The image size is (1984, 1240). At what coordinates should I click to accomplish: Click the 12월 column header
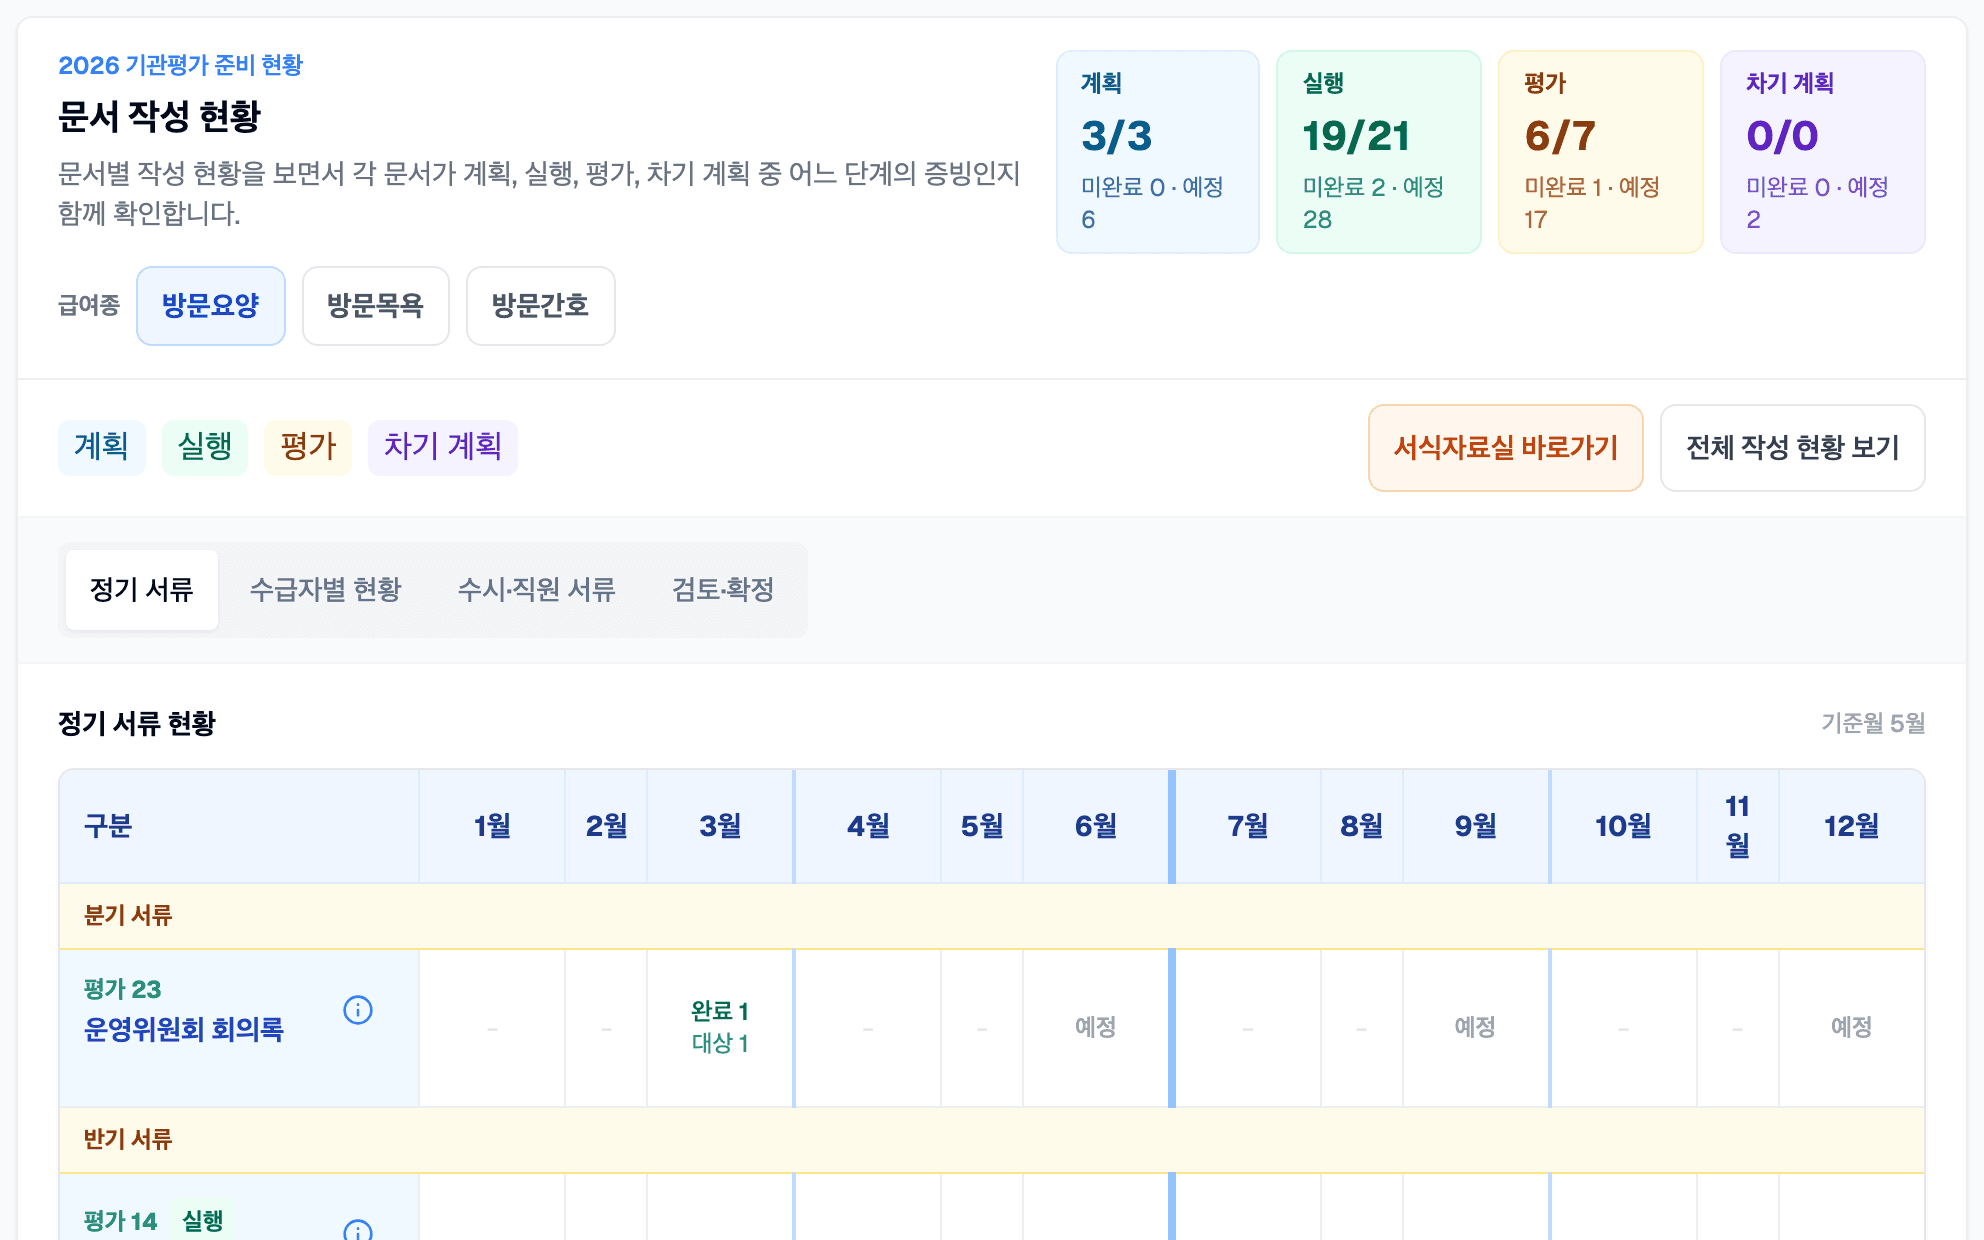click(x=1852, y=827)
